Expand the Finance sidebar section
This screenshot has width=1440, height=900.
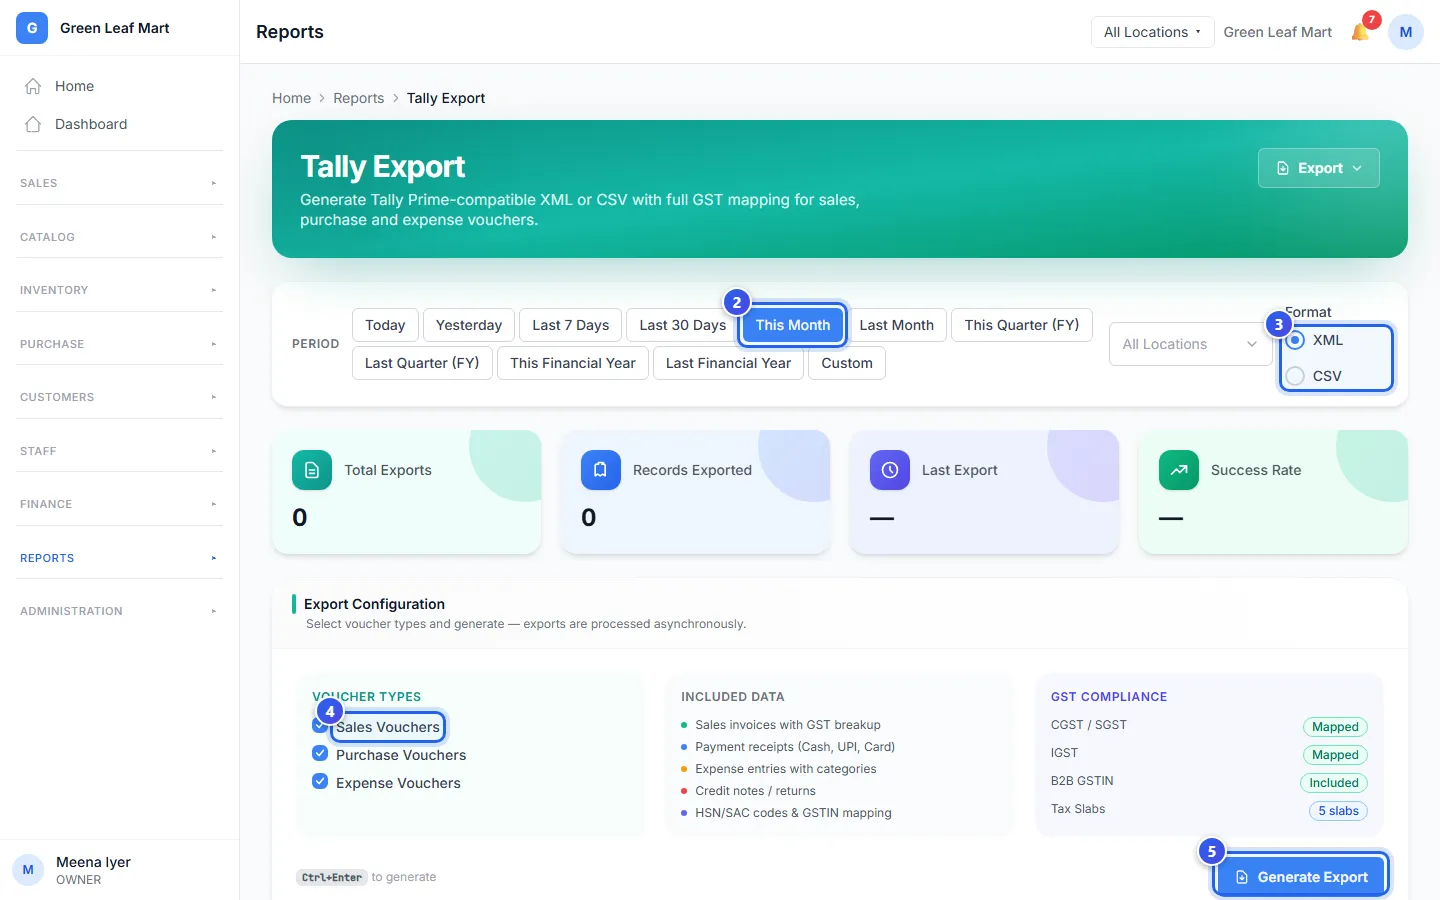tap(119, 504)
